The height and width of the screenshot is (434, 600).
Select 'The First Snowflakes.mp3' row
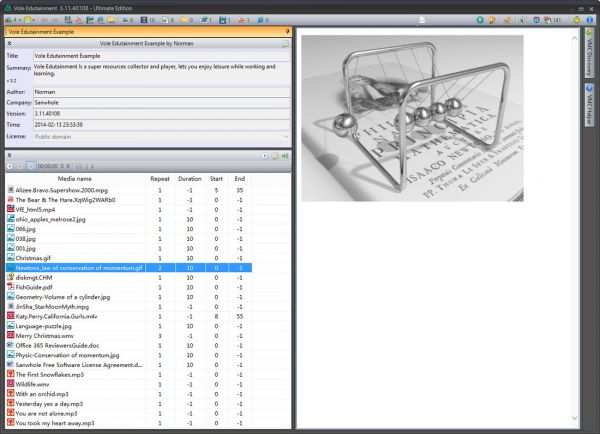(x=129, y=375)
